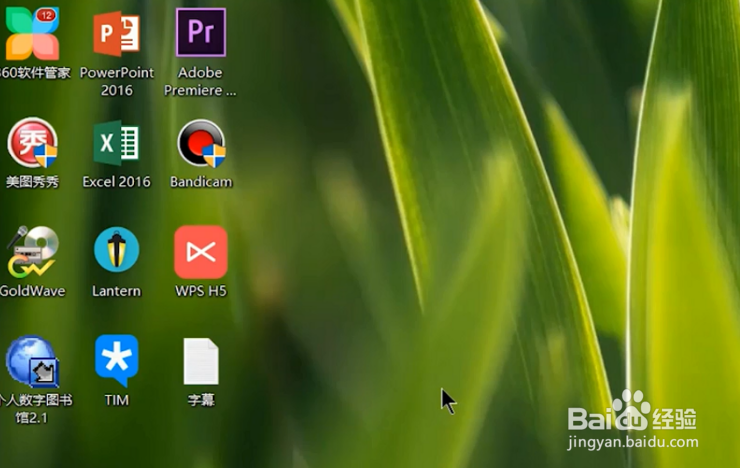This screenshot has height=468, width=740.
Task: Click the "Lantern" label text
Action: 117,291
